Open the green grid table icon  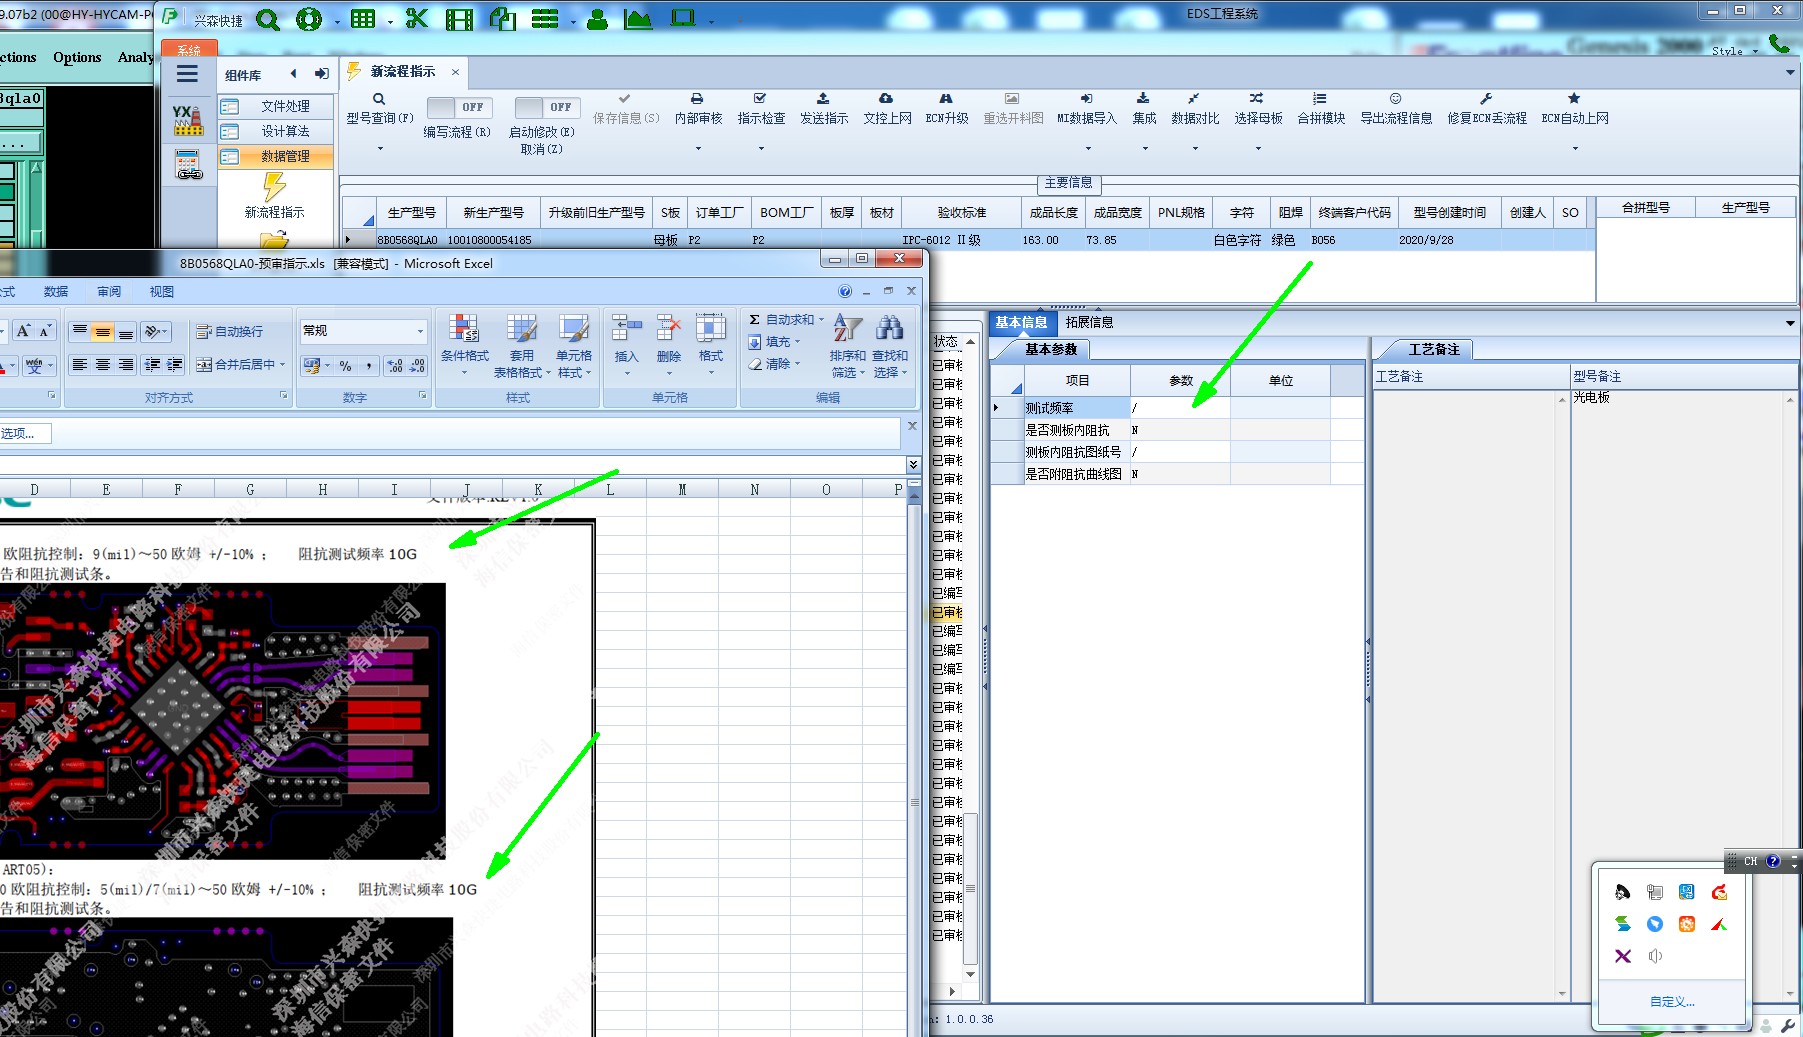[362, 19]
